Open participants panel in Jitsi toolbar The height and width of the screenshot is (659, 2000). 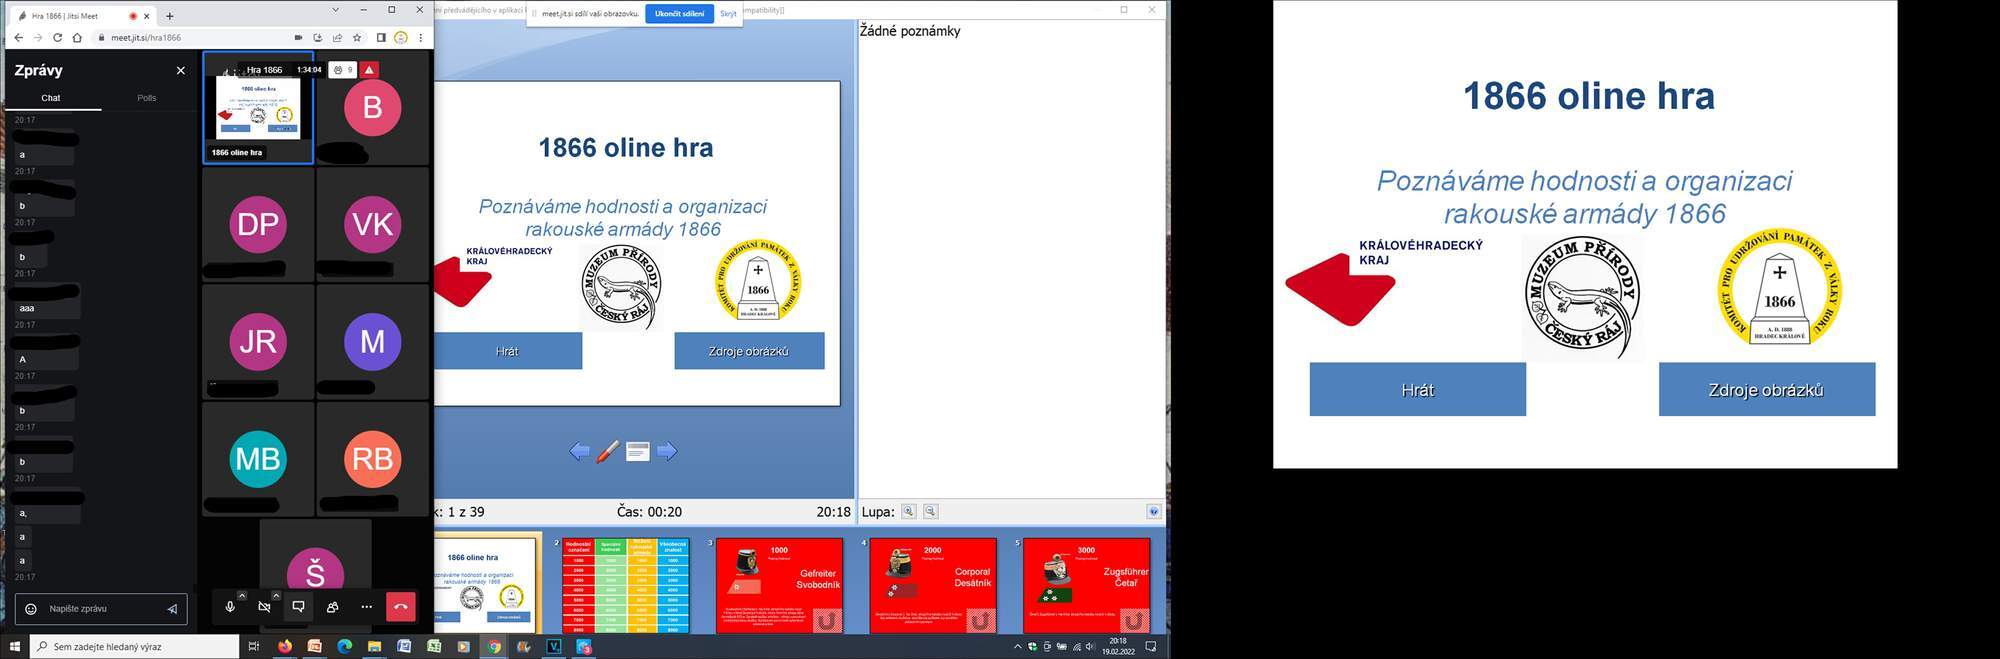point(332,607)
